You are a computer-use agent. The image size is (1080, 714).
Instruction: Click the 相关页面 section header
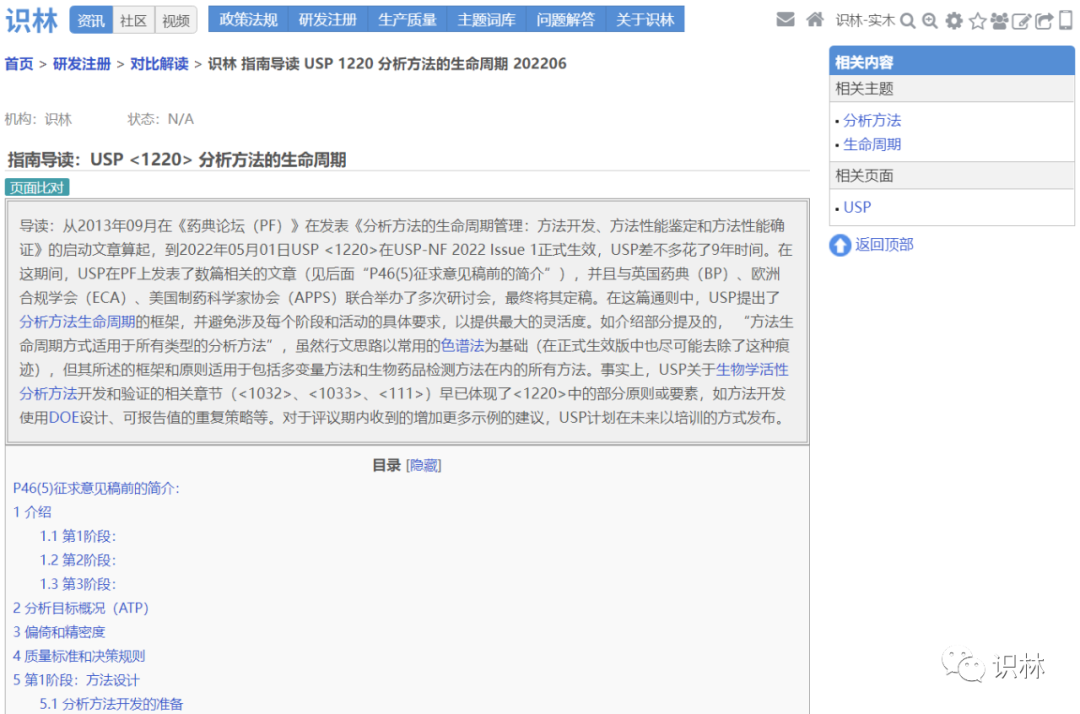click(x=952, y=176)
